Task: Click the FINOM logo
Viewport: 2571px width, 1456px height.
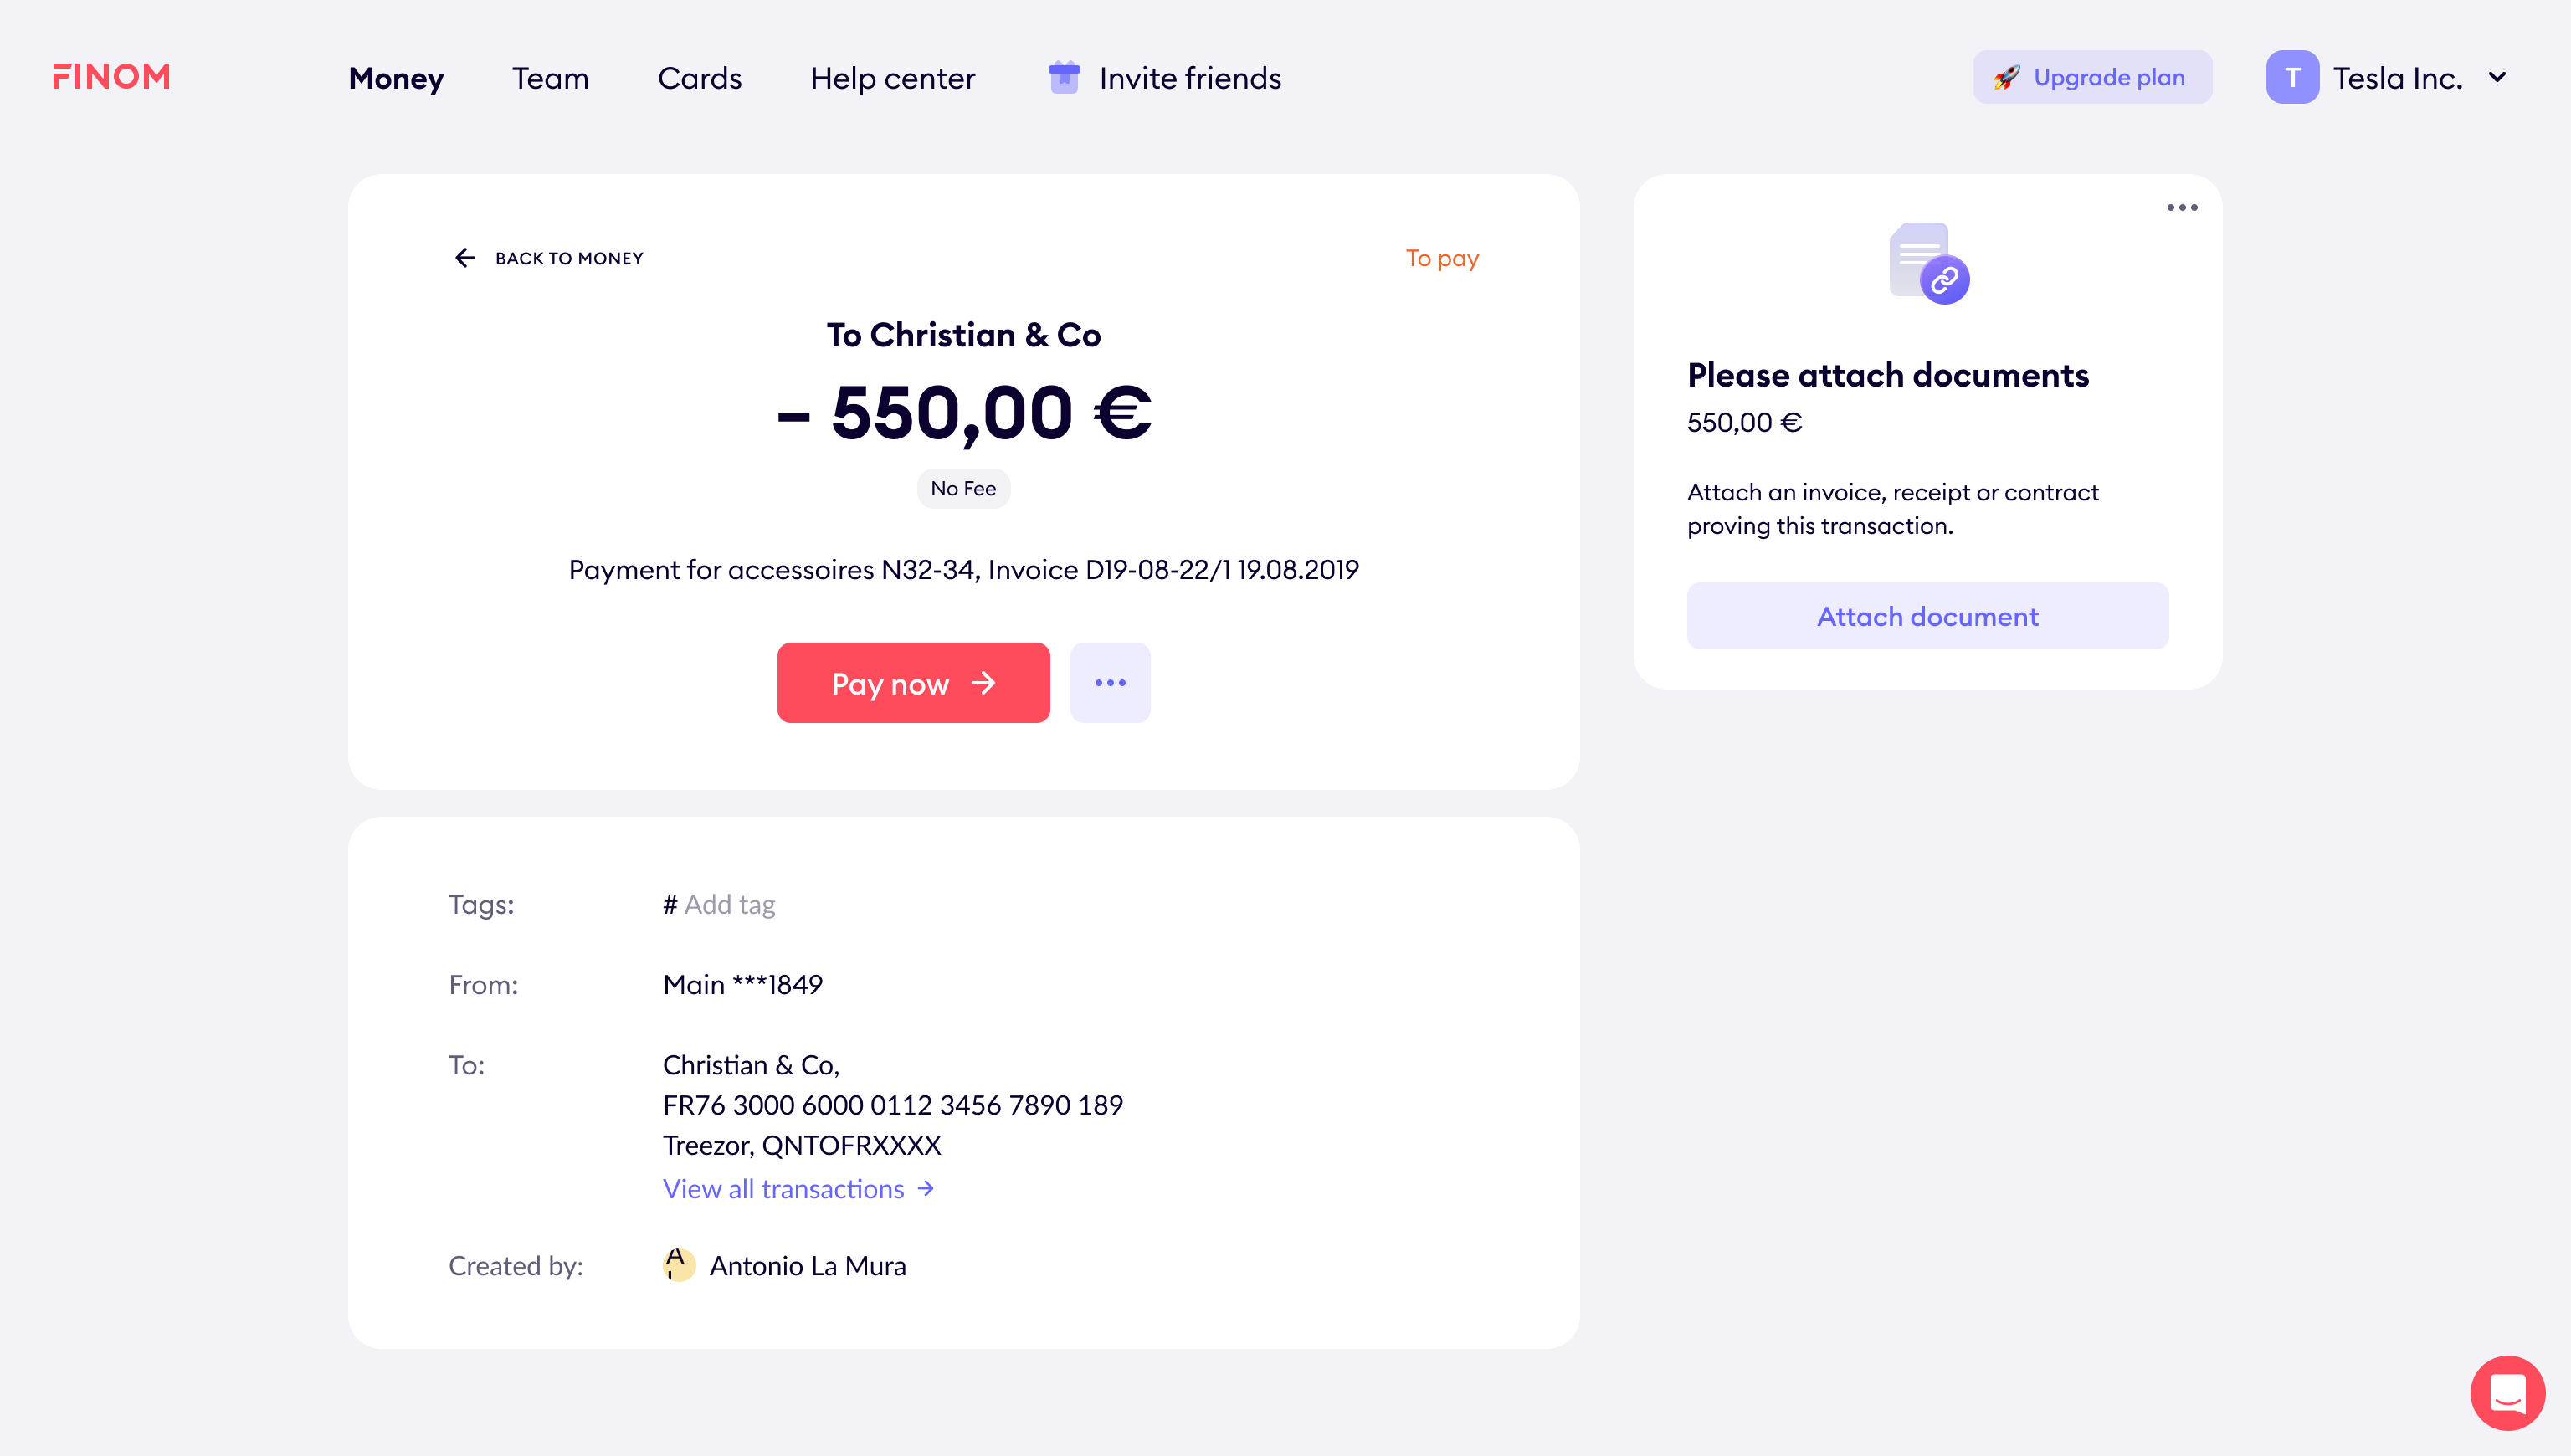Action: click(x=111, y=77)
